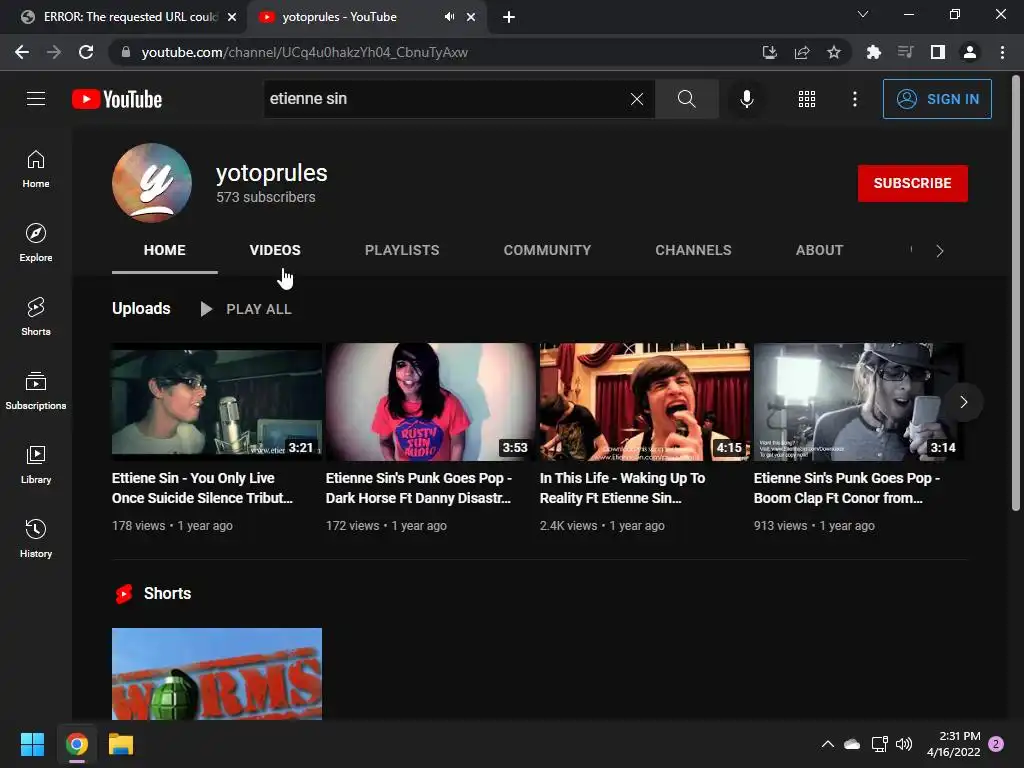Image resolution: width=1024 pixels, height=768 pixels.
Task: Click the 3:21 video thumbnail
Action: [x=217, y=402]
